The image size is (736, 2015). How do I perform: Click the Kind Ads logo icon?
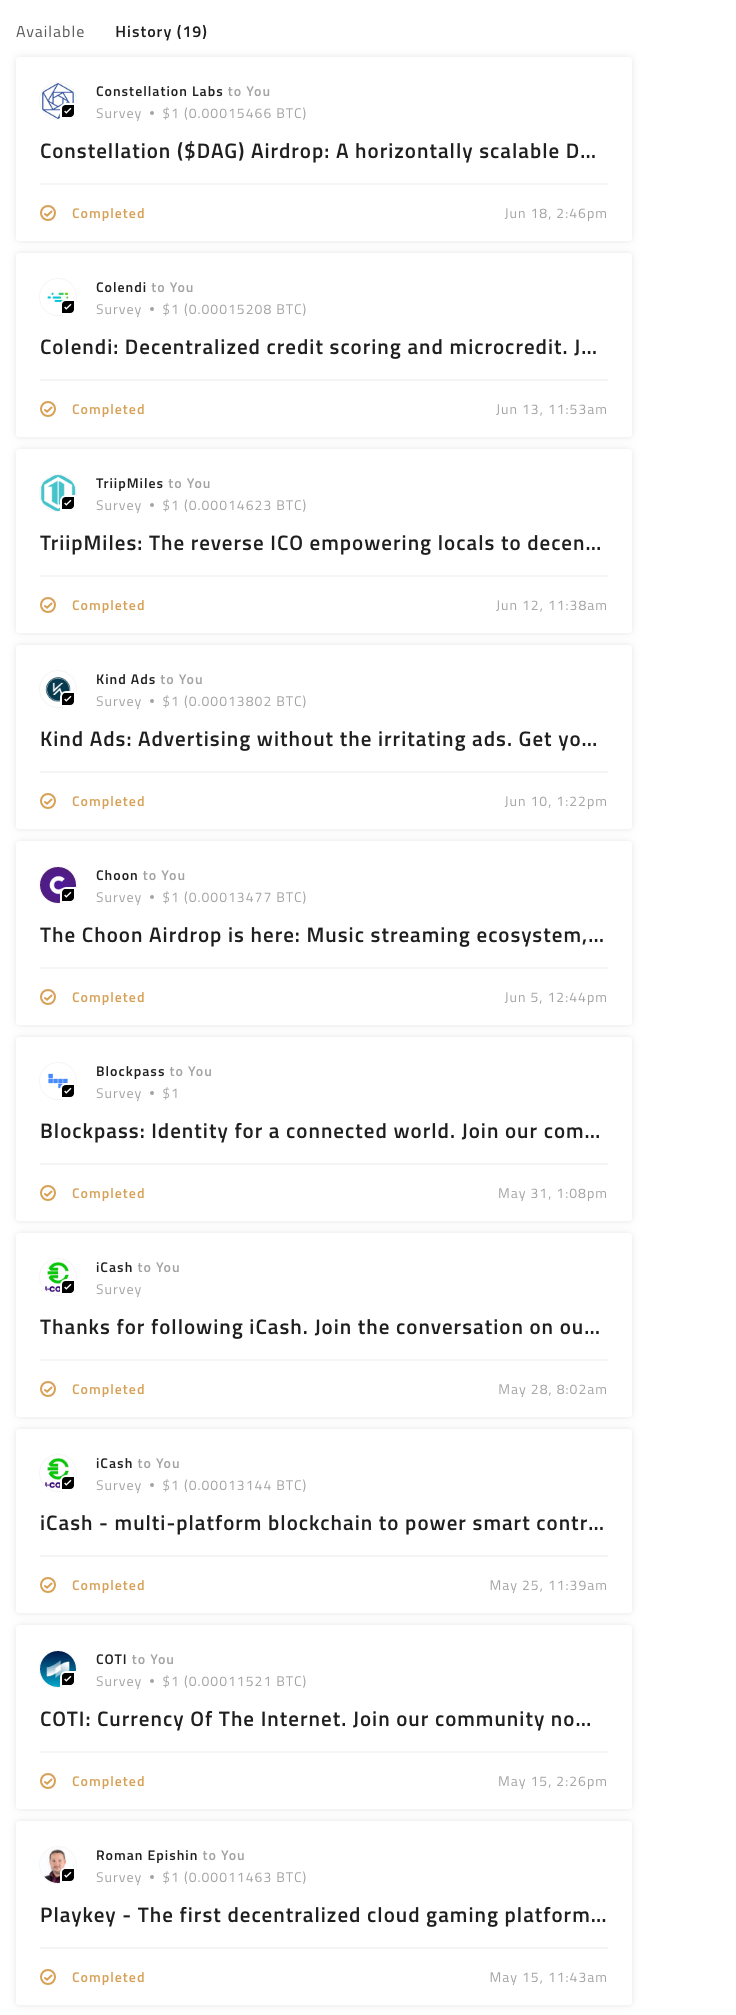pyautogui.click(x=58, y=688)
